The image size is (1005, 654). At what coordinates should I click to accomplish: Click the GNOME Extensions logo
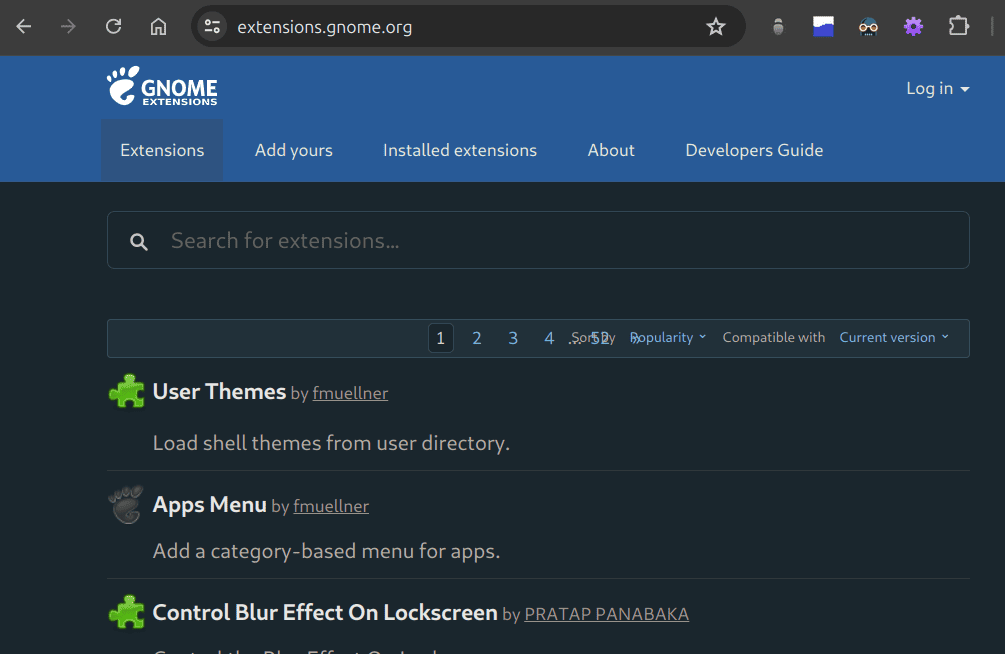162,87
